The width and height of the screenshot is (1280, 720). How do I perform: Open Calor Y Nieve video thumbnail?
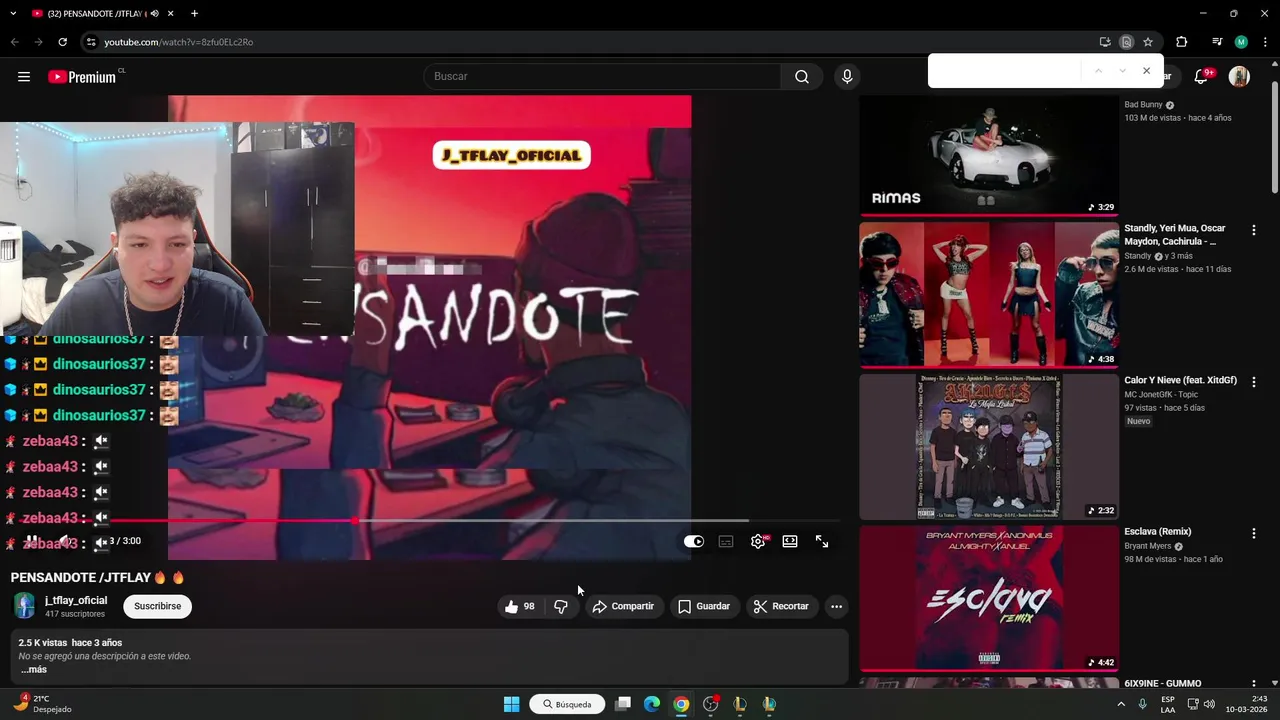point(989,446)
